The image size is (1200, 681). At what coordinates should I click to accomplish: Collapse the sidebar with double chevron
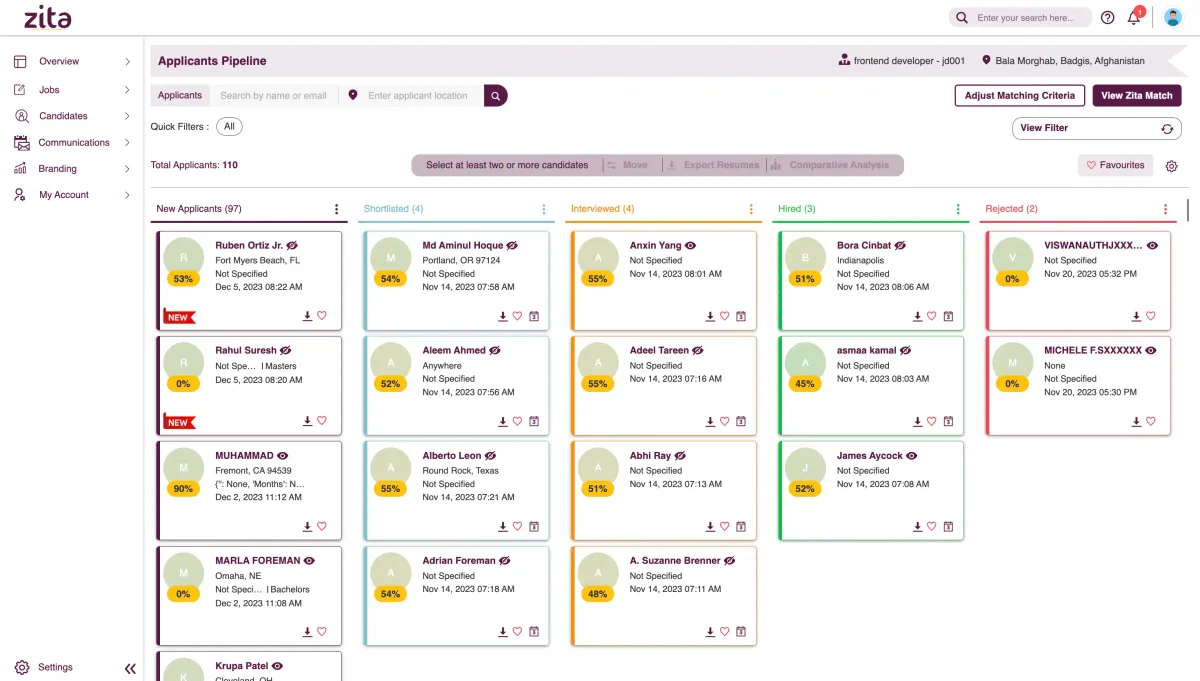click(130, 668)
